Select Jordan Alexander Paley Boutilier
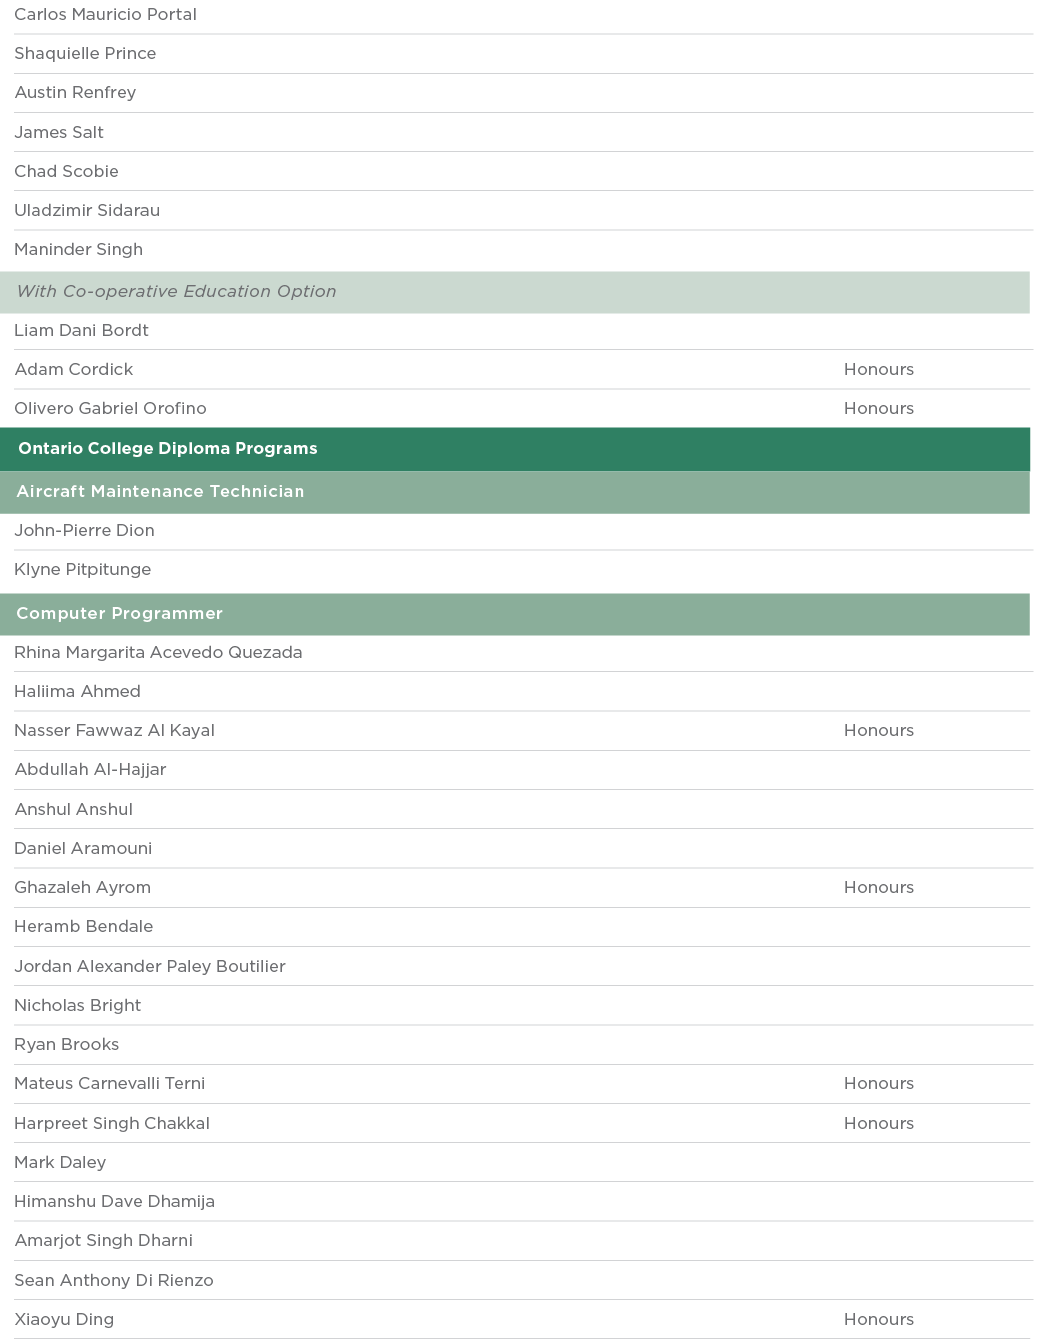The width and height of the screenshot is (1037, 1341). pyautogui.click(x=150, y=967)
